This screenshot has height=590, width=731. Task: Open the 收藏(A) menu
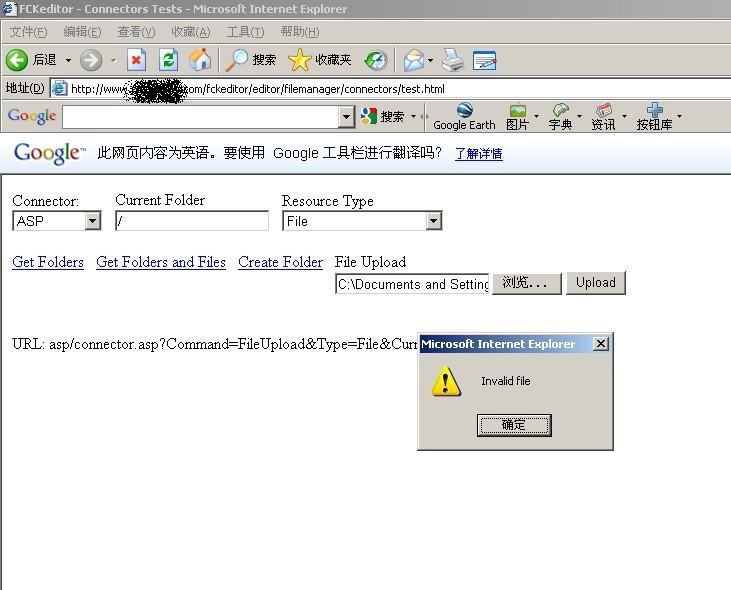191,32
